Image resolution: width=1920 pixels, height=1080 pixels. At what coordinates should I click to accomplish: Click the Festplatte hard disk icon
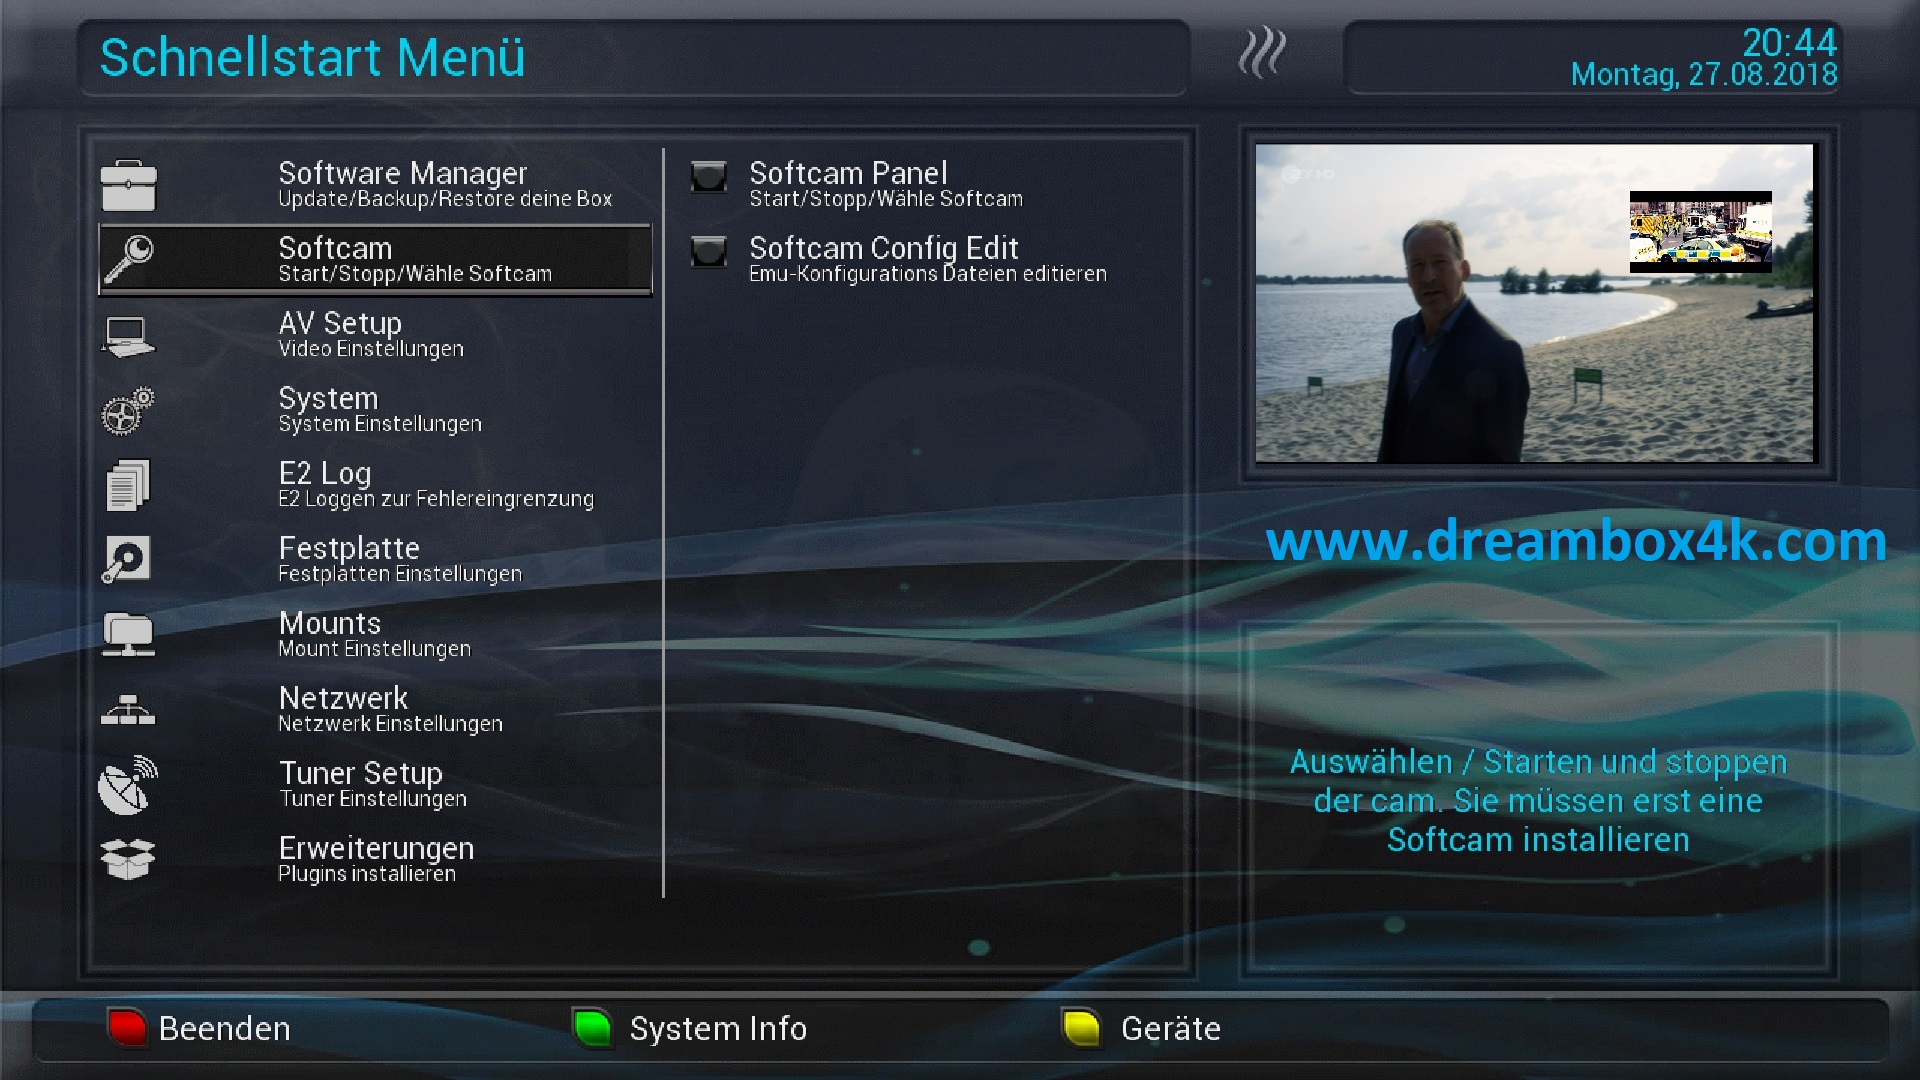click(127, 560)
